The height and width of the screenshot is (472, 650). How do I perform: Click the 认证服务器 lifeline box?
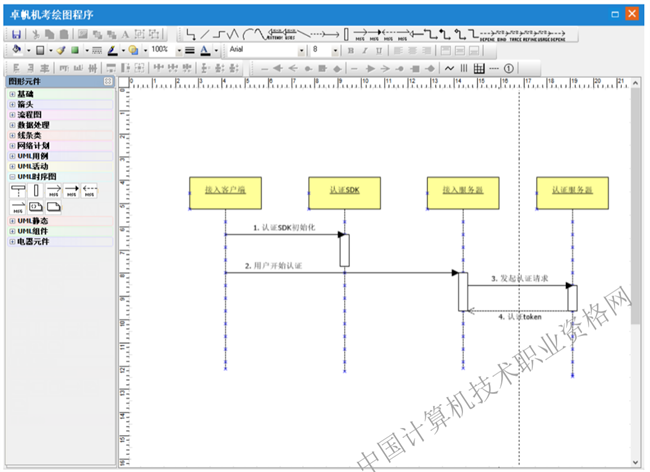[571, 192]
